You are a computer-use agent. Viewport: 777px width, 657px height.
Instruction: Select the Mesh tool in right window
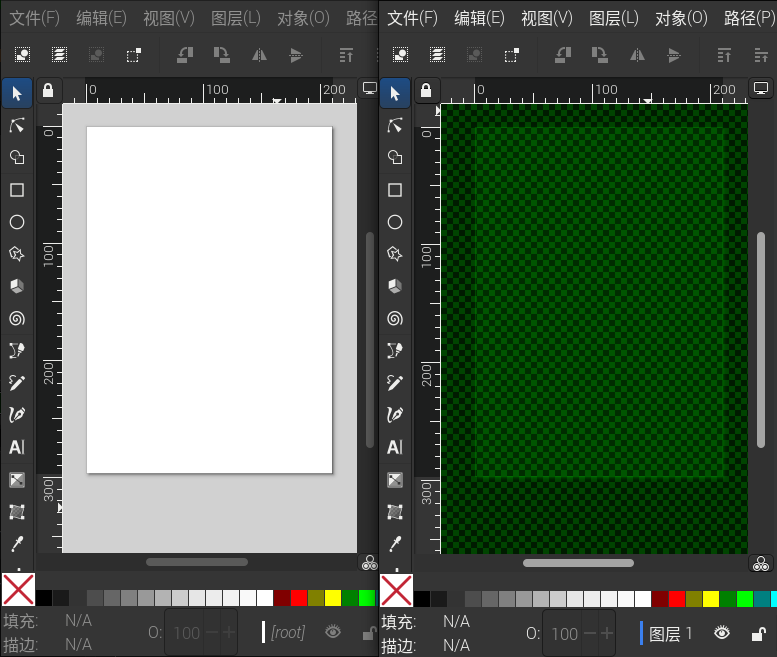point(395,512)
